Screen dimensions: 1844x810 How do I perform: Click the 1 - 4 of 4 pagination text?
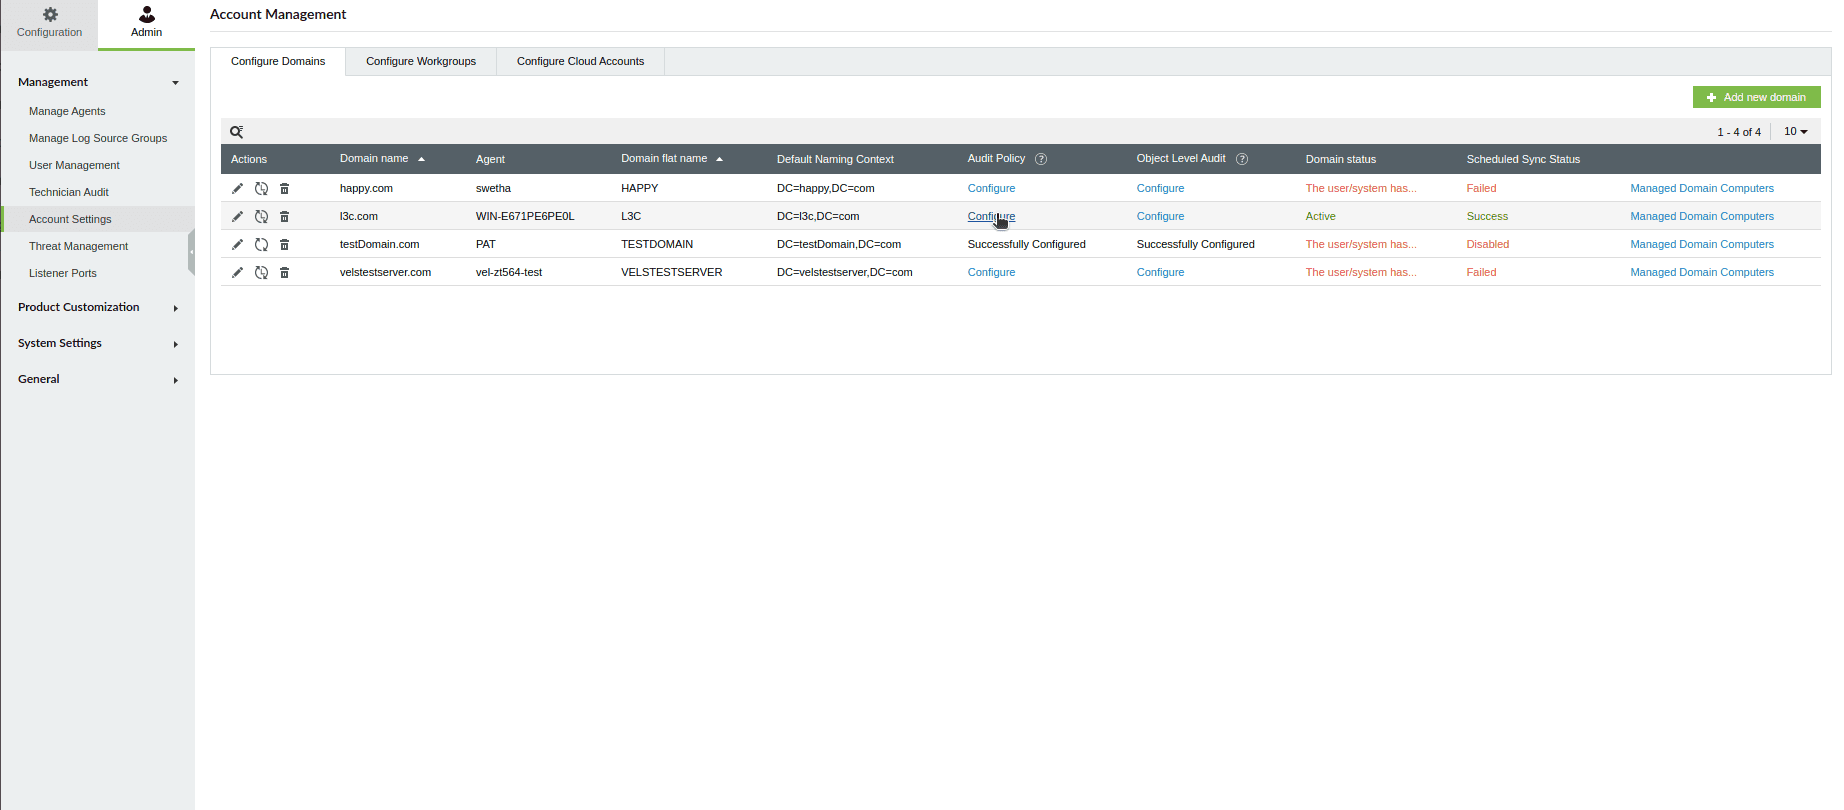pos(1739,132)
